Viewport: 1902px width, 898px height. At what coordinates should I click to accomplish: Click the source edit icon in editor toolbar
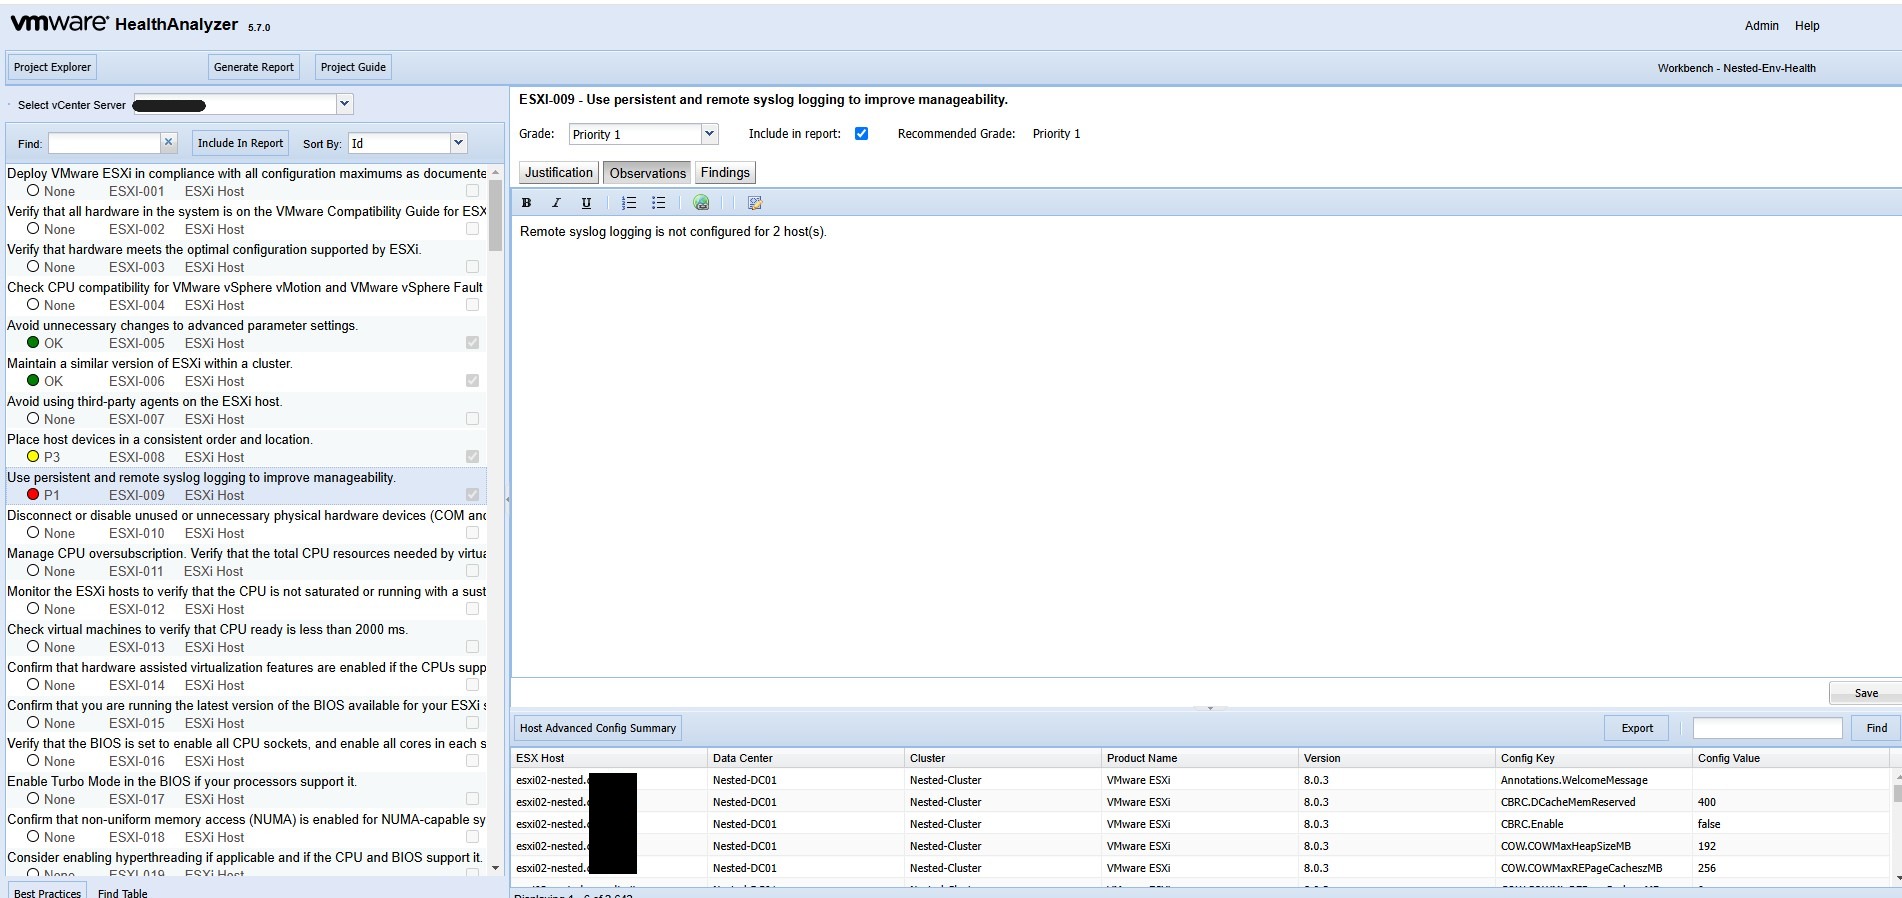755,203
